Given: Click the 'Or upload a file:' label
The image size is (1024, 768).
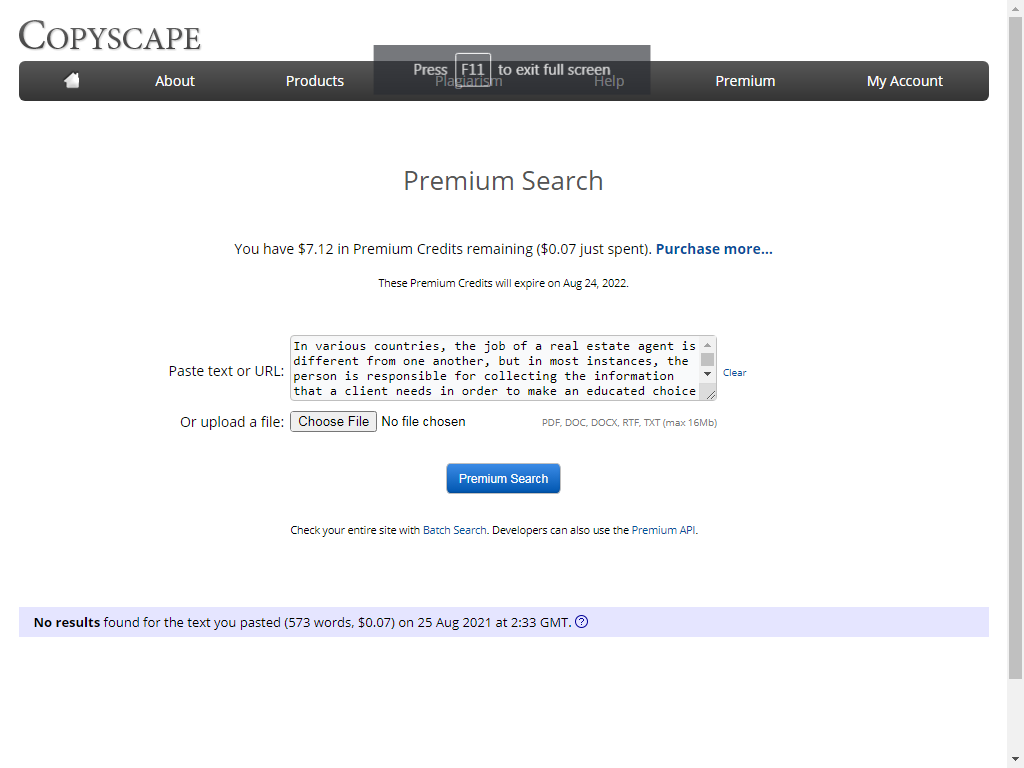Looking at the screenshot, I should tap(232, 423).
